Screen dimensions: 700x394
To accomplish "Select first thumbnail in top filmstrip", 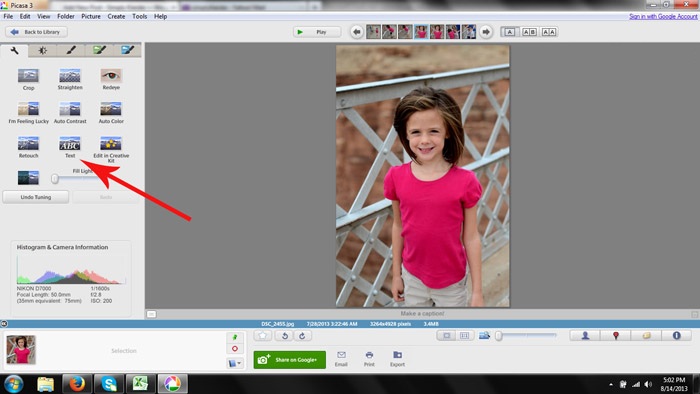I will (x=373, y=32).
